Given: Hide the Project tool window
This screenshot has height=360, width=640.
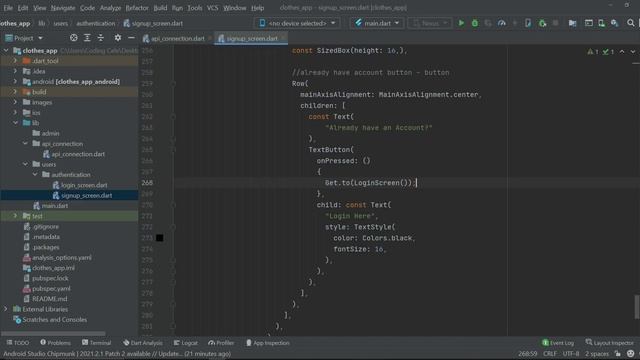Looking at the screenshot, I should point(131,38).
